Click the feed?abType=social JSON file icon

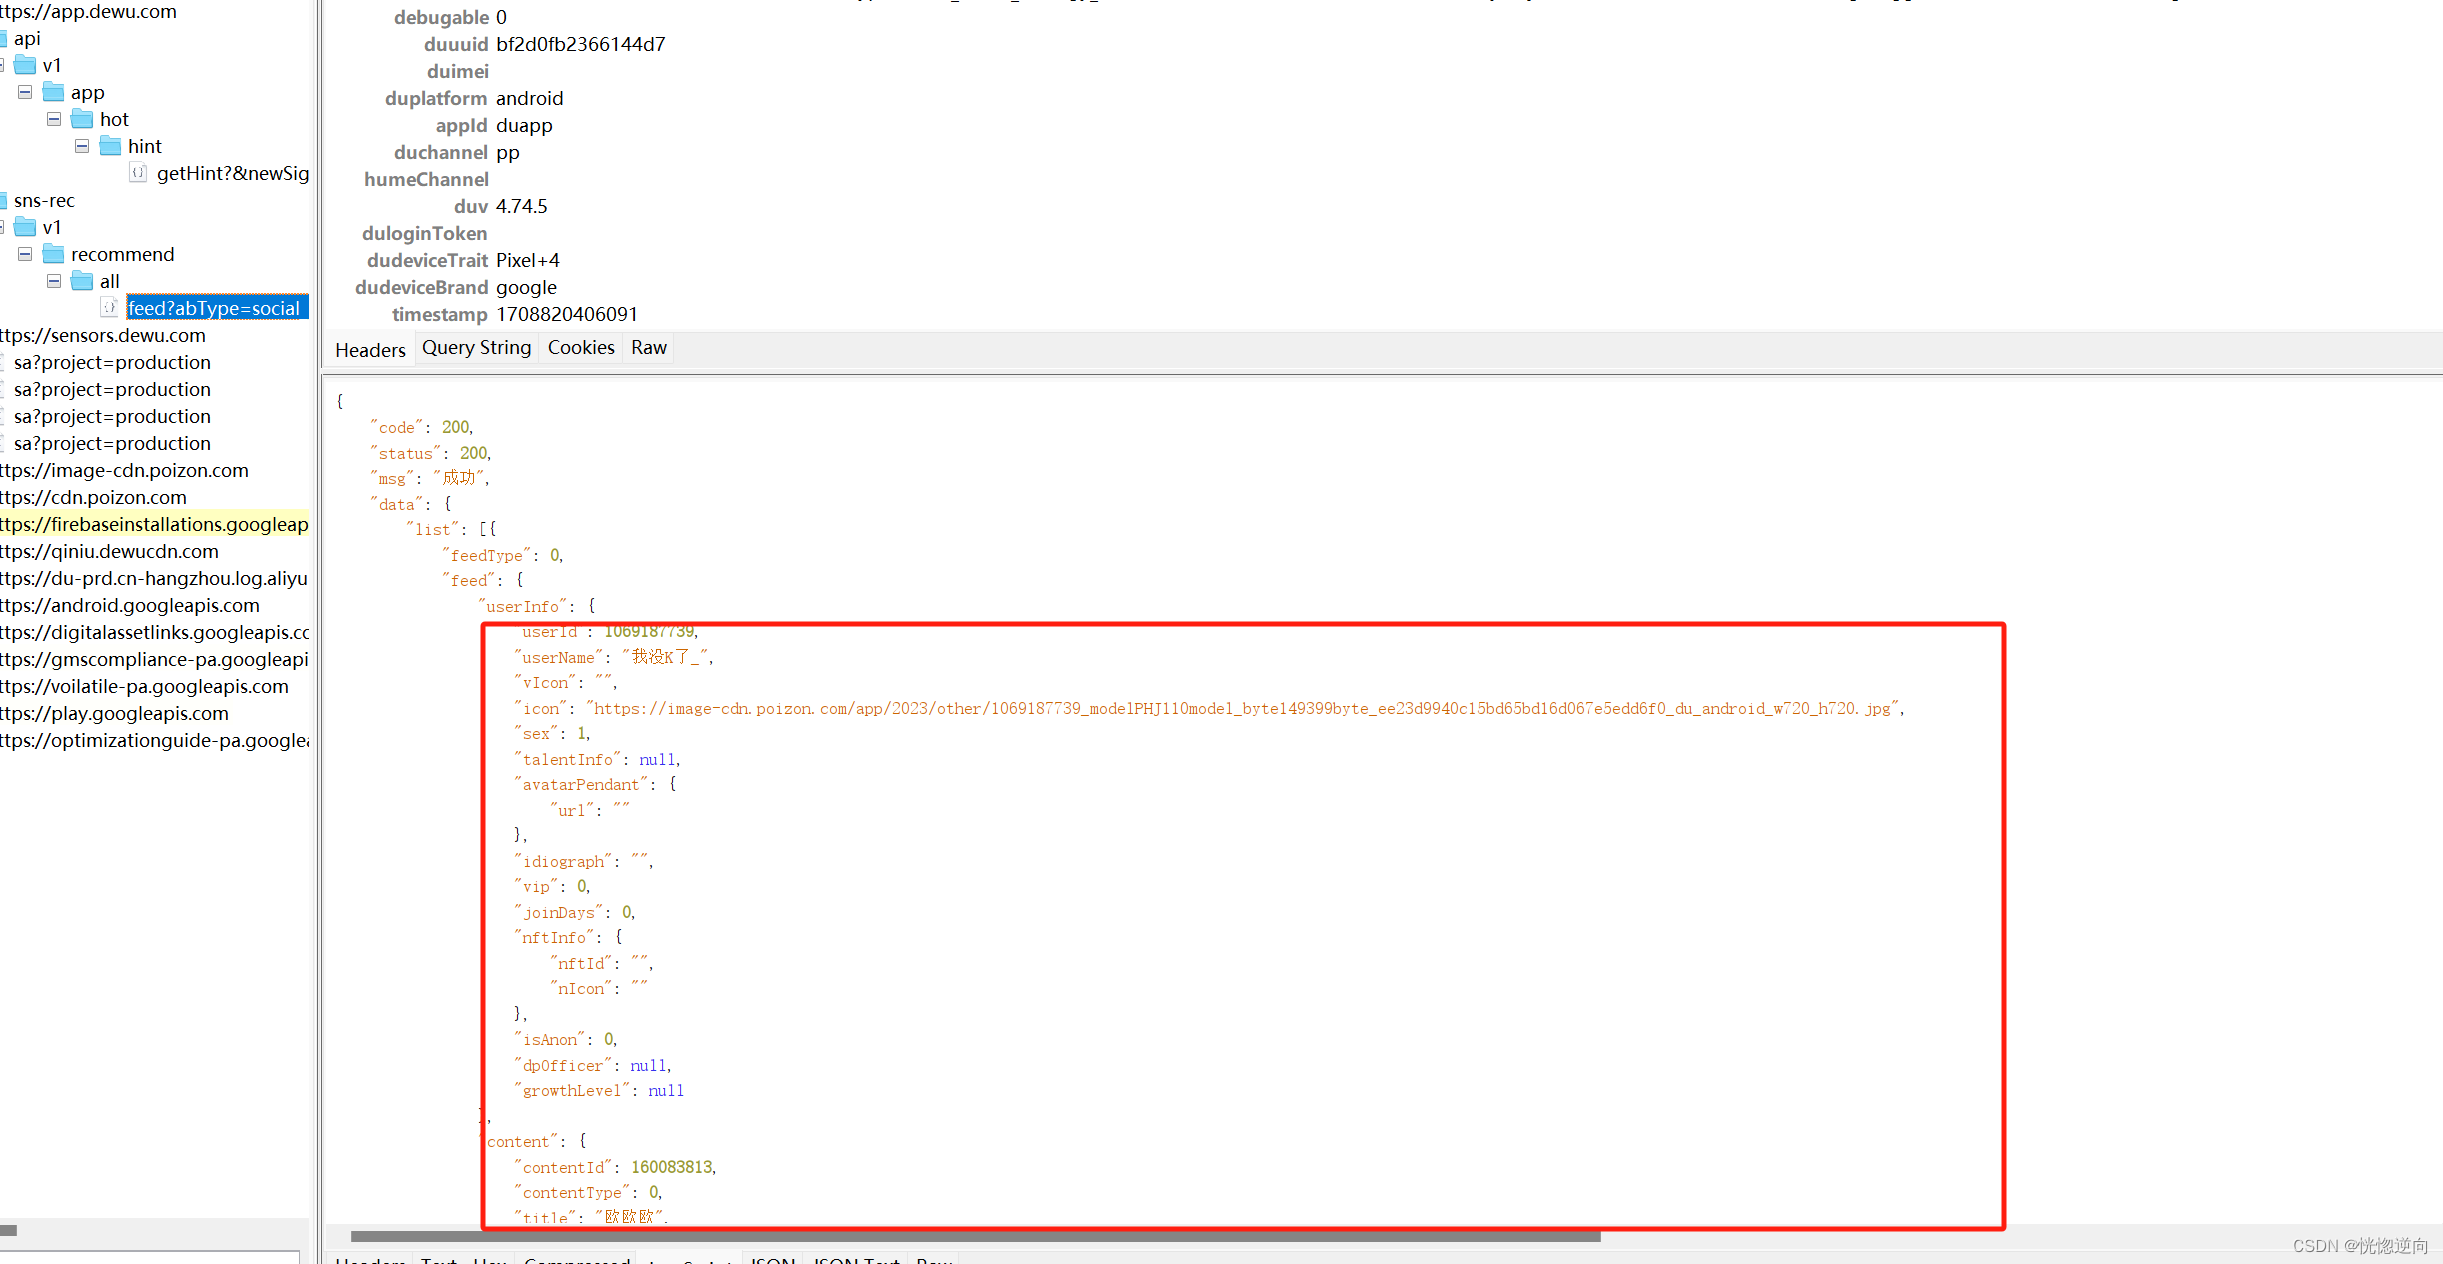(110, 308)
